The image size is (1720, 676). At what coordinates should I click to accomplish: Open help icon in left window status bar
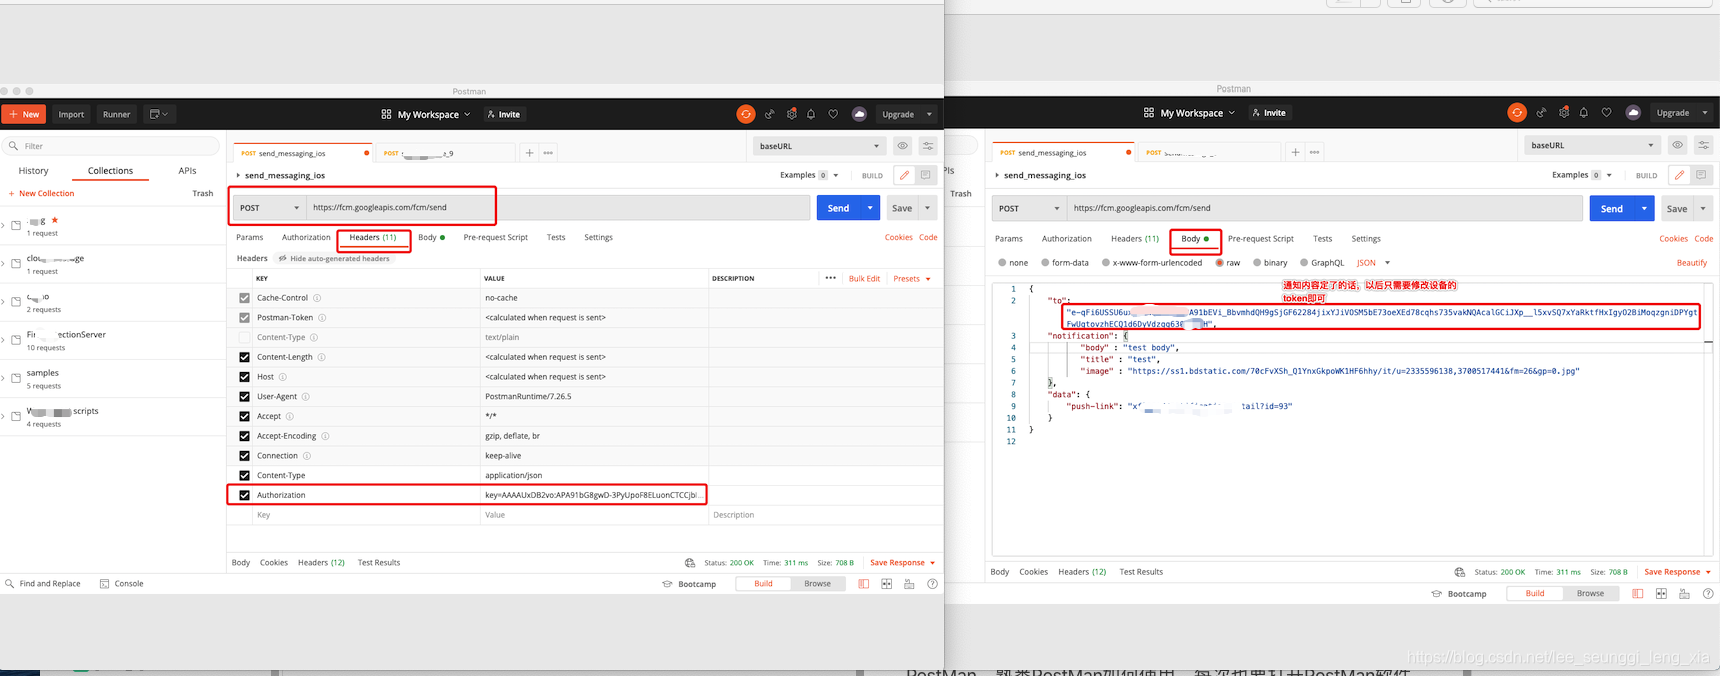point(932,584)
